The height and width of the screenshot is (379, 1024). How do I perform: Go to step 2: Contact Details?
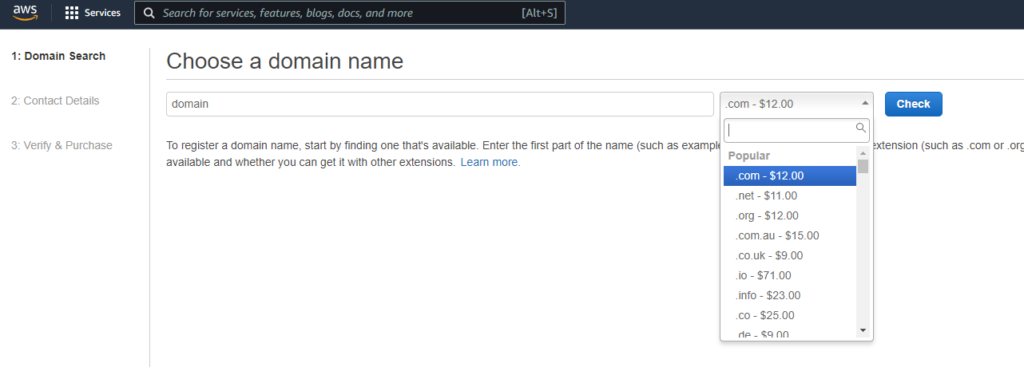click(x=56, y=101)
